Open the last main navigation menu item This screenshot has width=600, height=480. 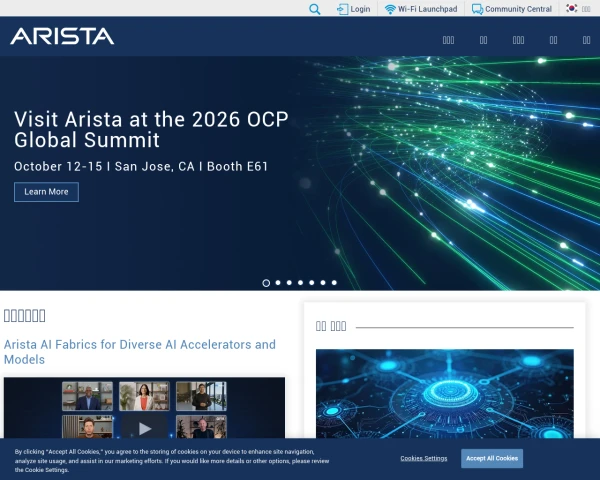pos(587,40)
